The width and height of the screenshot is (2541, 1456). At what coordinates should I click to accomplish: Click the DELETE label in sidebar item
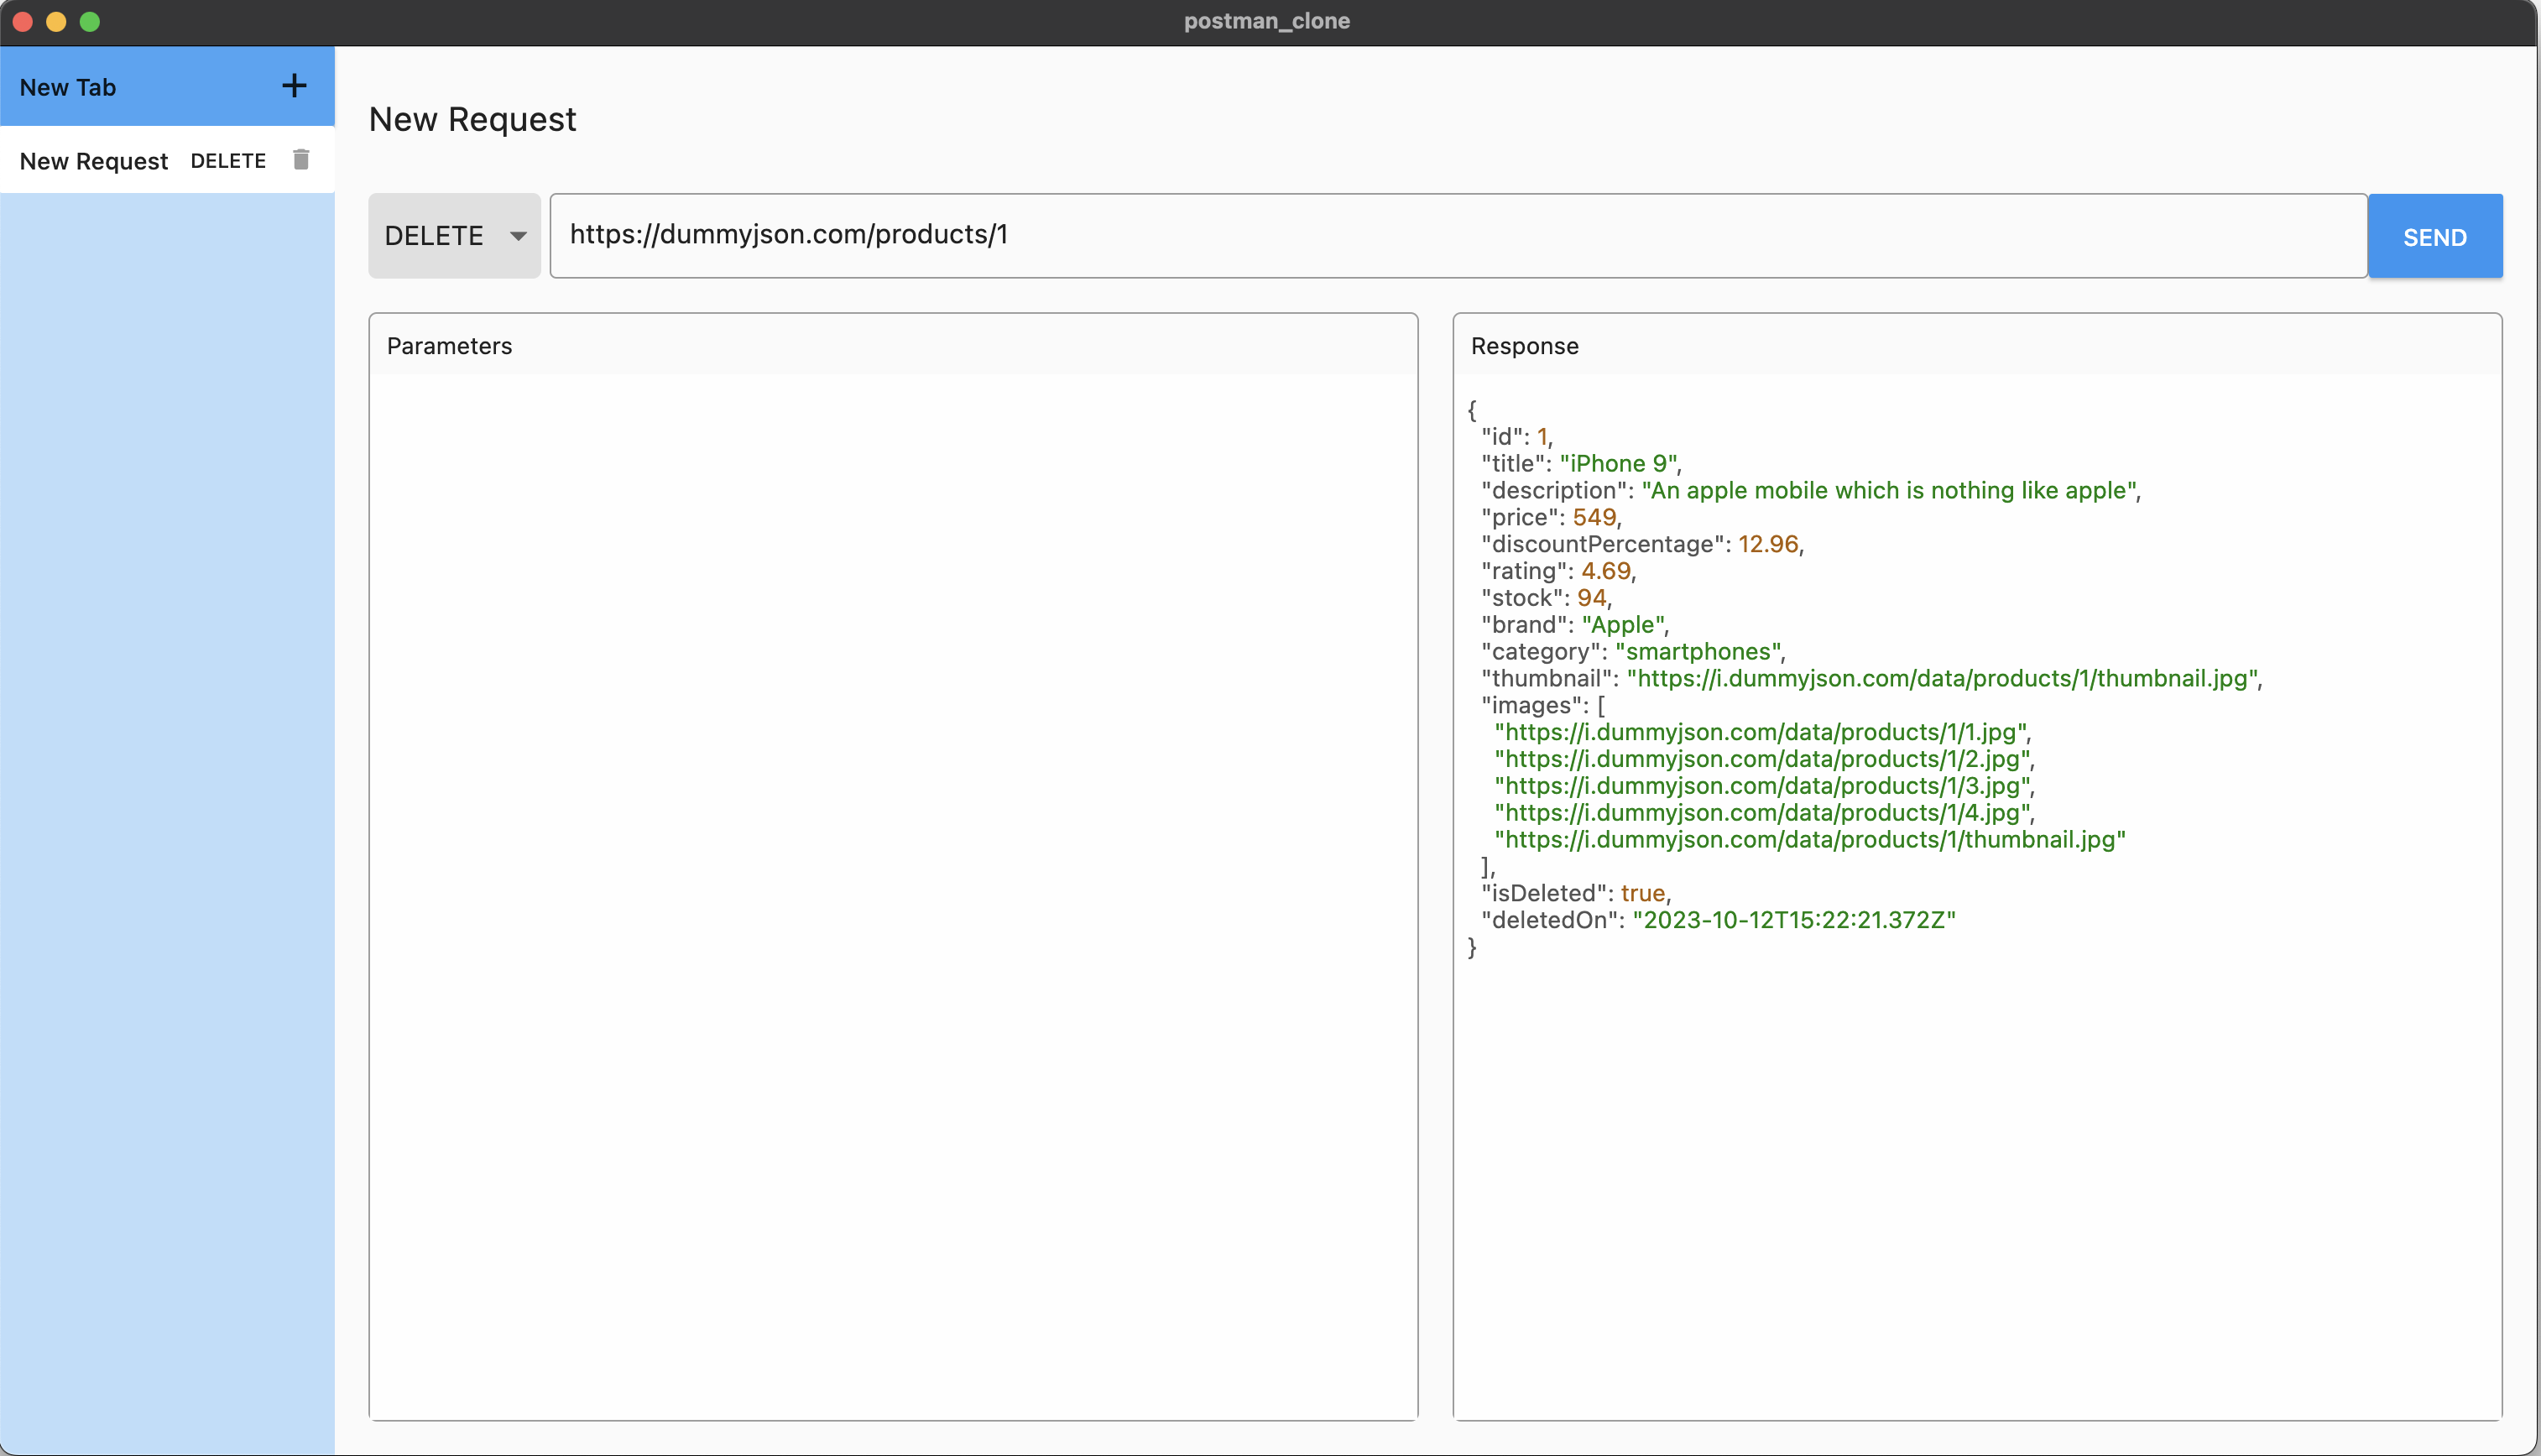[228, 161]
